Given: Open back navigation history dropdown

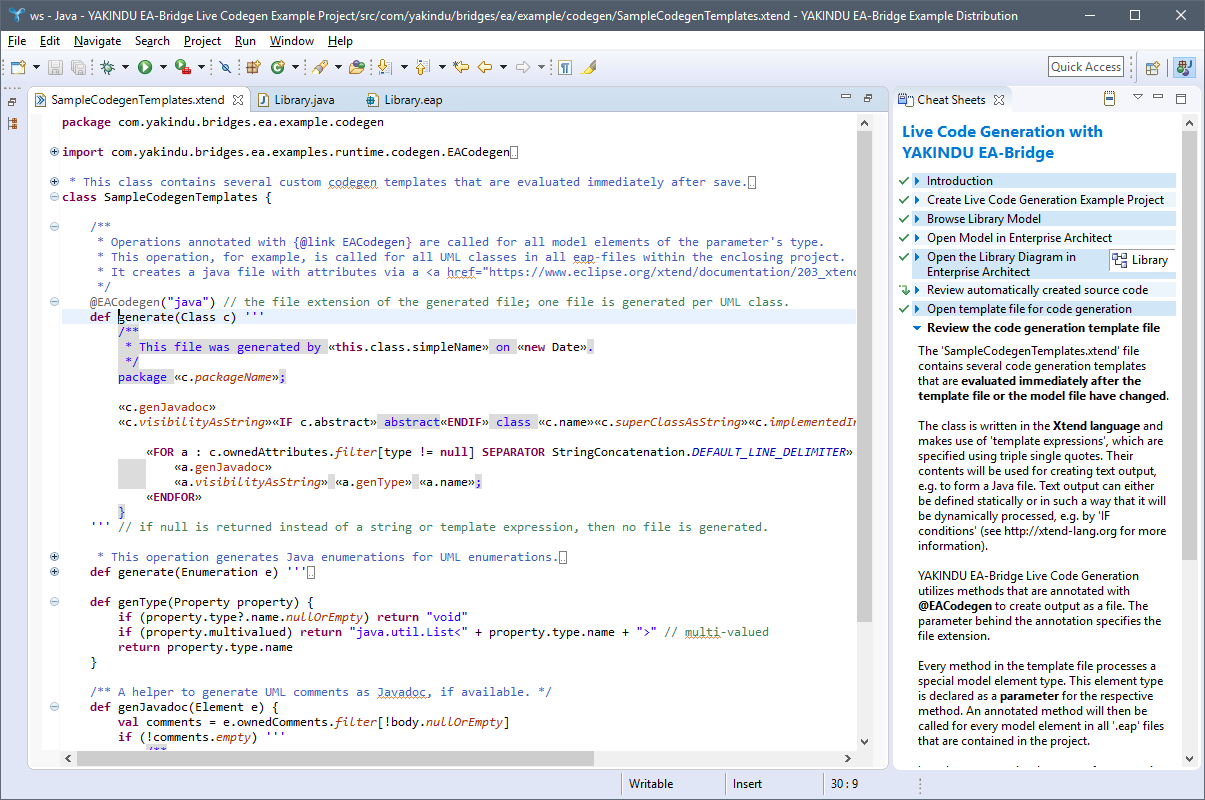Looking at the screenshot, I should point(503,67).
